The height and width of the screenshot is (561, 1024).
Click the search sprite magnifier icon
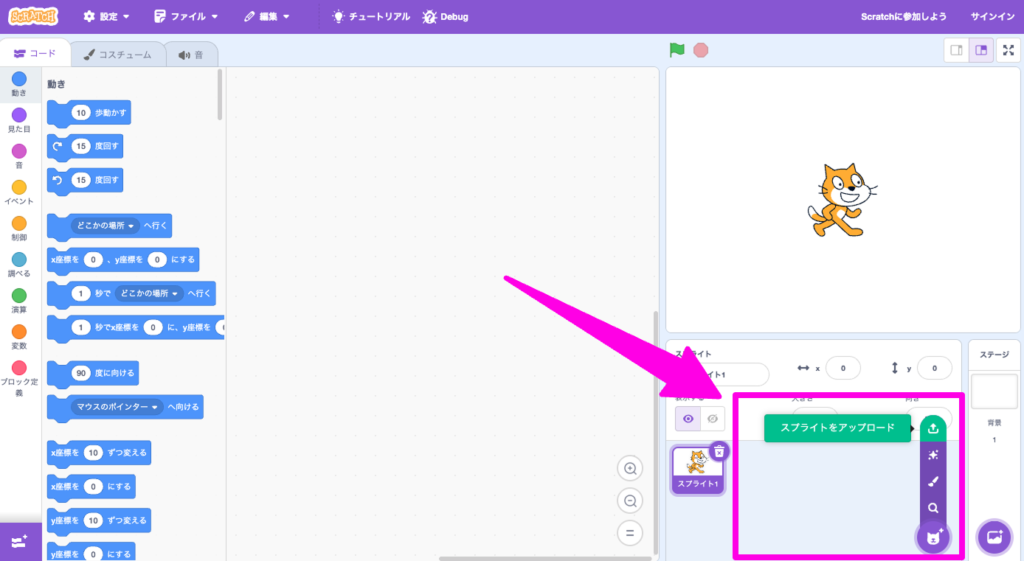click(x=932, y=508)
